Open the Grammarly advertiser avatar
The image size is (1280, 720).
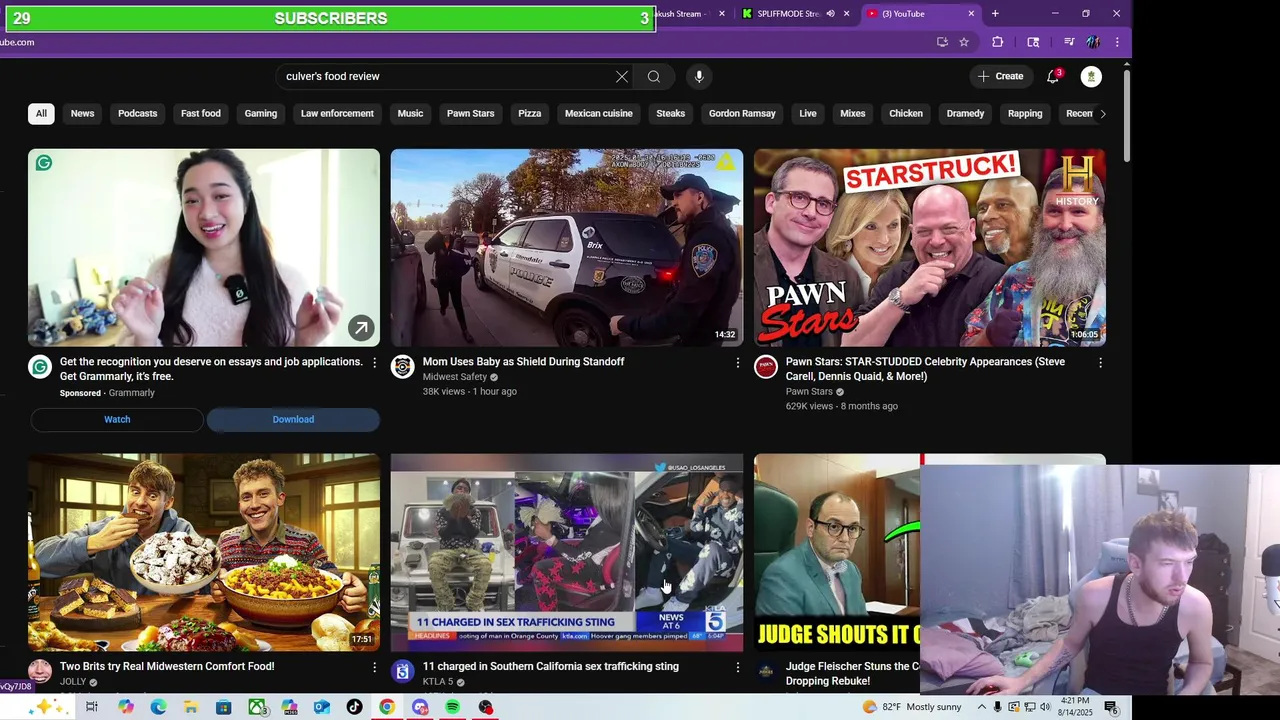(40, 367)
